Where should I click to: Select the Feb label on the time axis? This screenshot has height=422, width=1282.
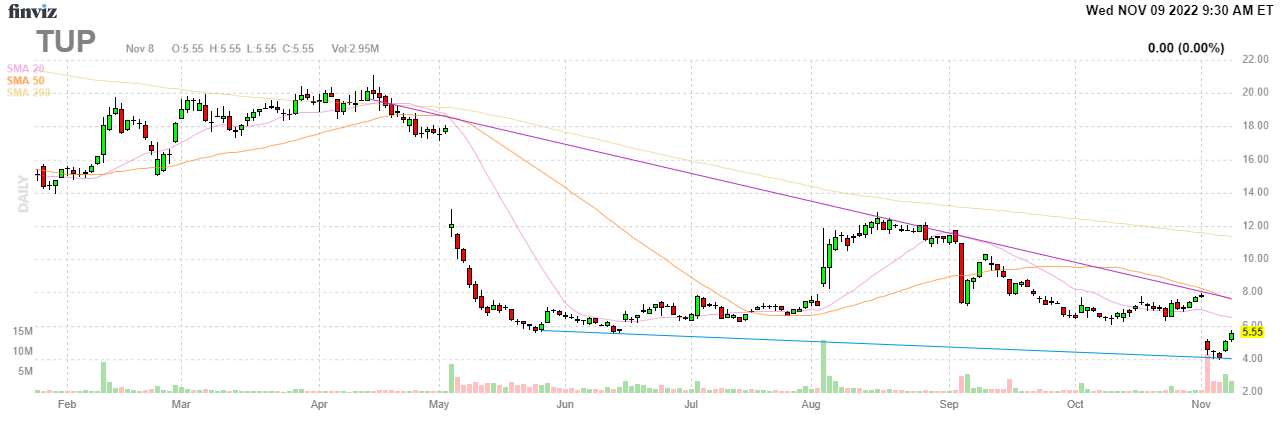[x=67, y=405]
